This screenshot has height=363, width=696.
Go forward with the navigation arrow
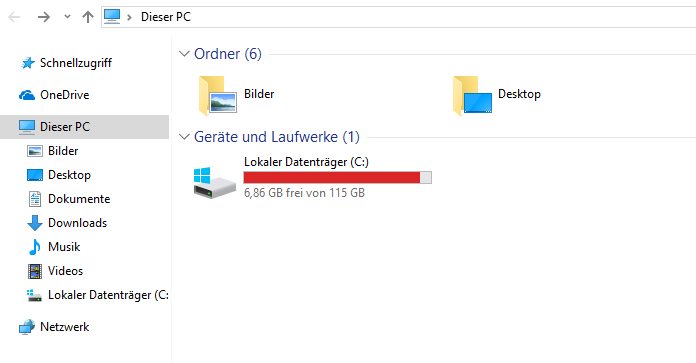44,17
